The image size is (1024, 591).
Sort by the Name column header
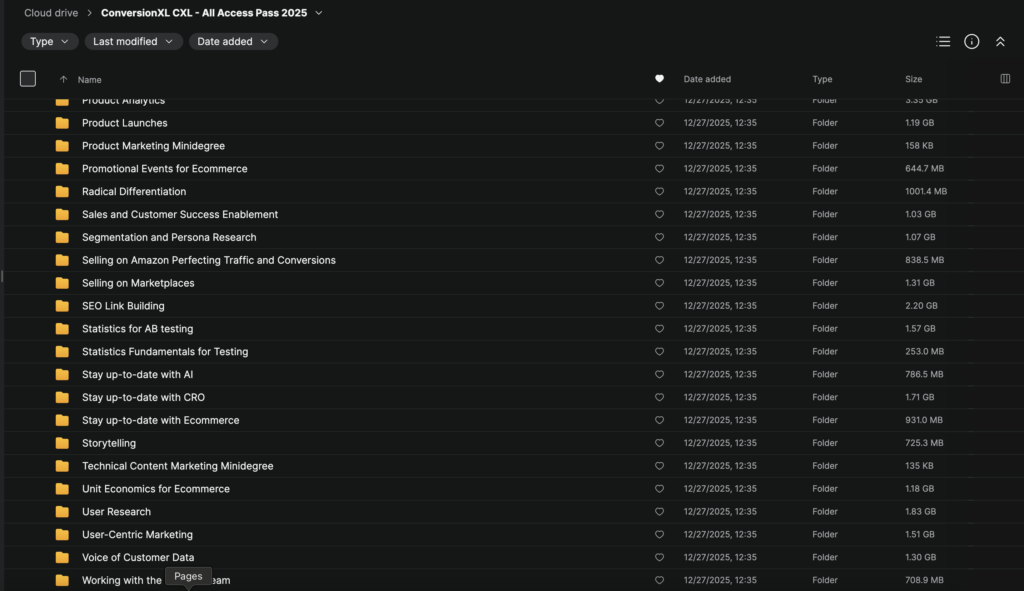(x=89, y=80)
